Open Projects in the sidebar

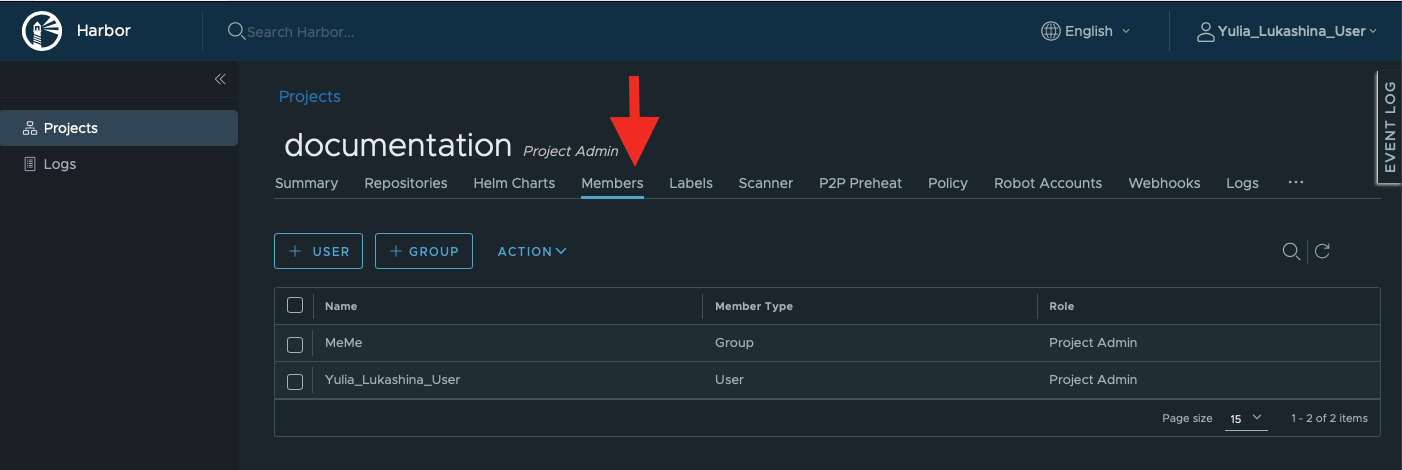click(119, 128)
